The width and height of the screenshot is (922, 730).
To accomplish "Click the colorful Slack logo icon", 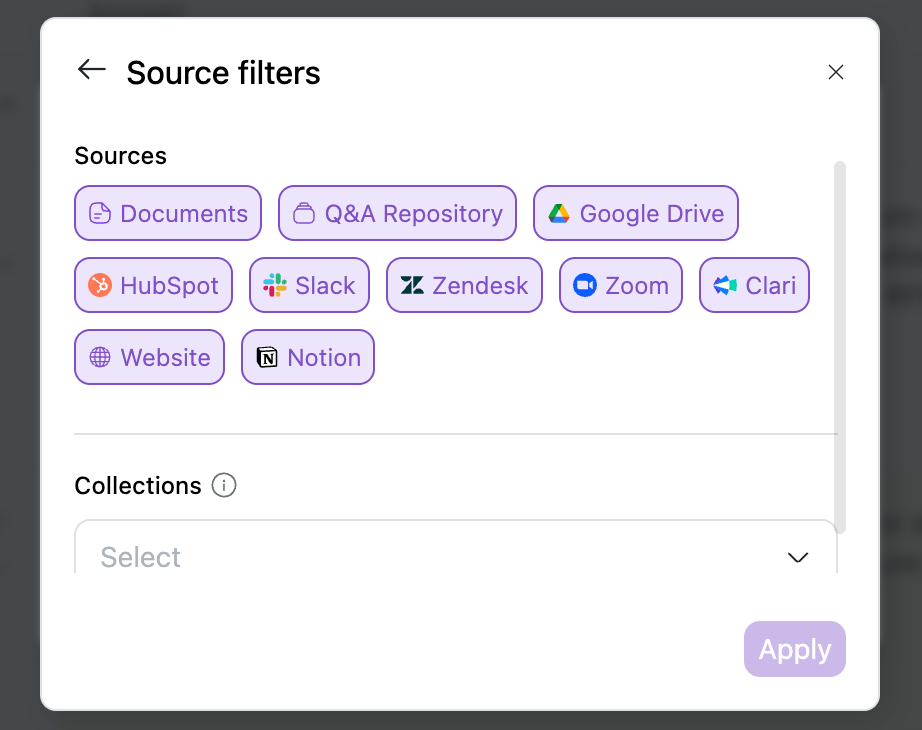I will [275, 286].
